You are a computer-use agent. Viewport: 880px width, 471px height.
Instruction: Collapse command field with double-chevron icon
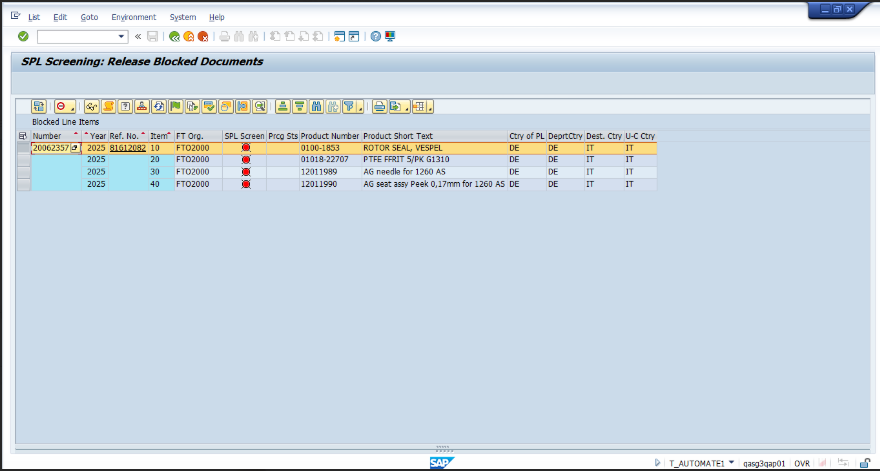pos(138,36)
